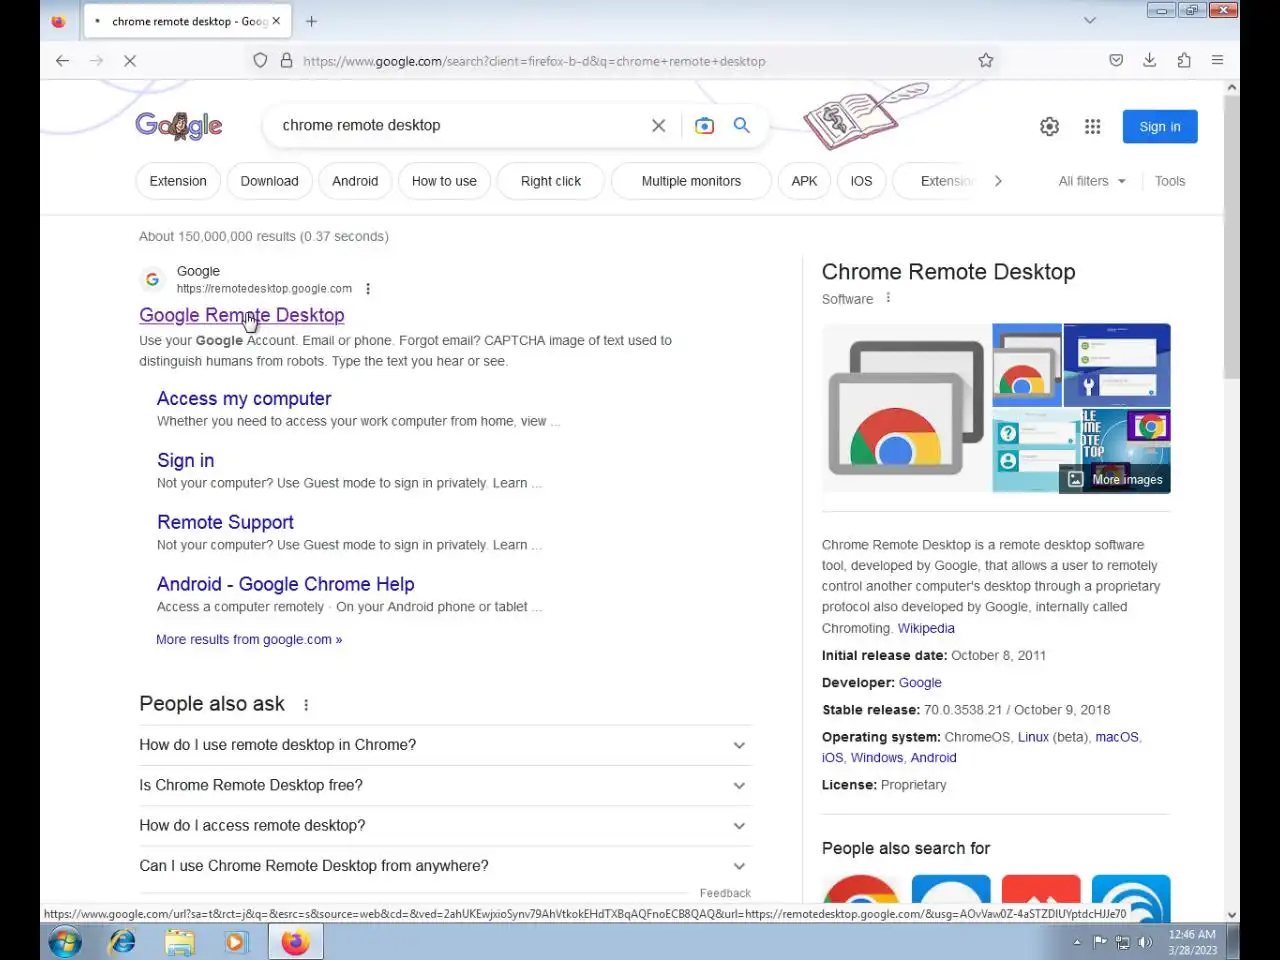The image size is (1280, 960).
Task: Expand How do I access remote desktop
Action: pyautogui.click(x=445, y=825)
